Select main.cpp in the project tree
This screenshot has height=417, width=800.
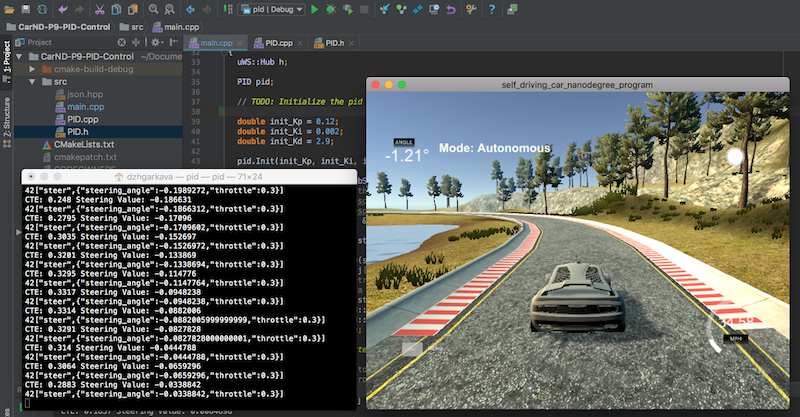pyautogui.click(x=79, y=107)
